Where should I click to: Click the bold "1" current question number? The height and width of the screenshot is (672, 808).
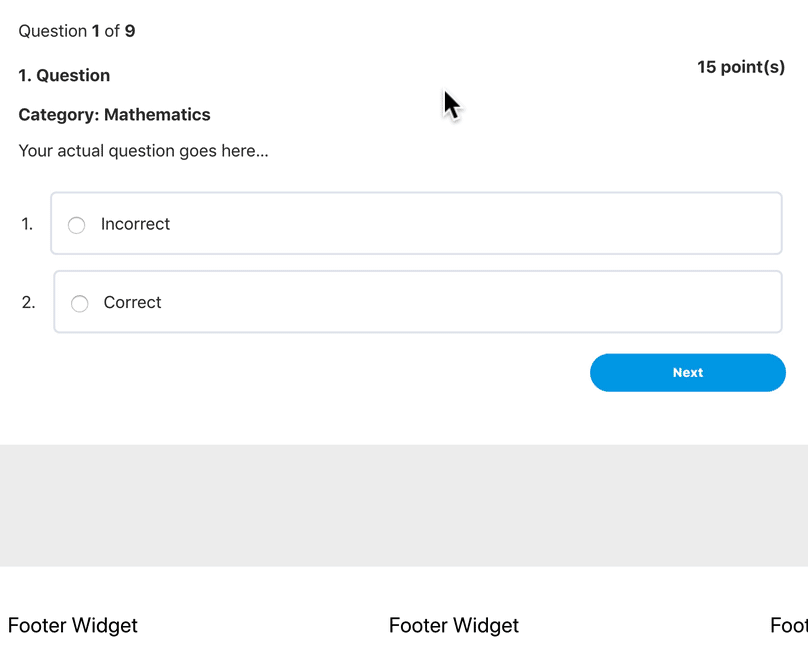96,31
